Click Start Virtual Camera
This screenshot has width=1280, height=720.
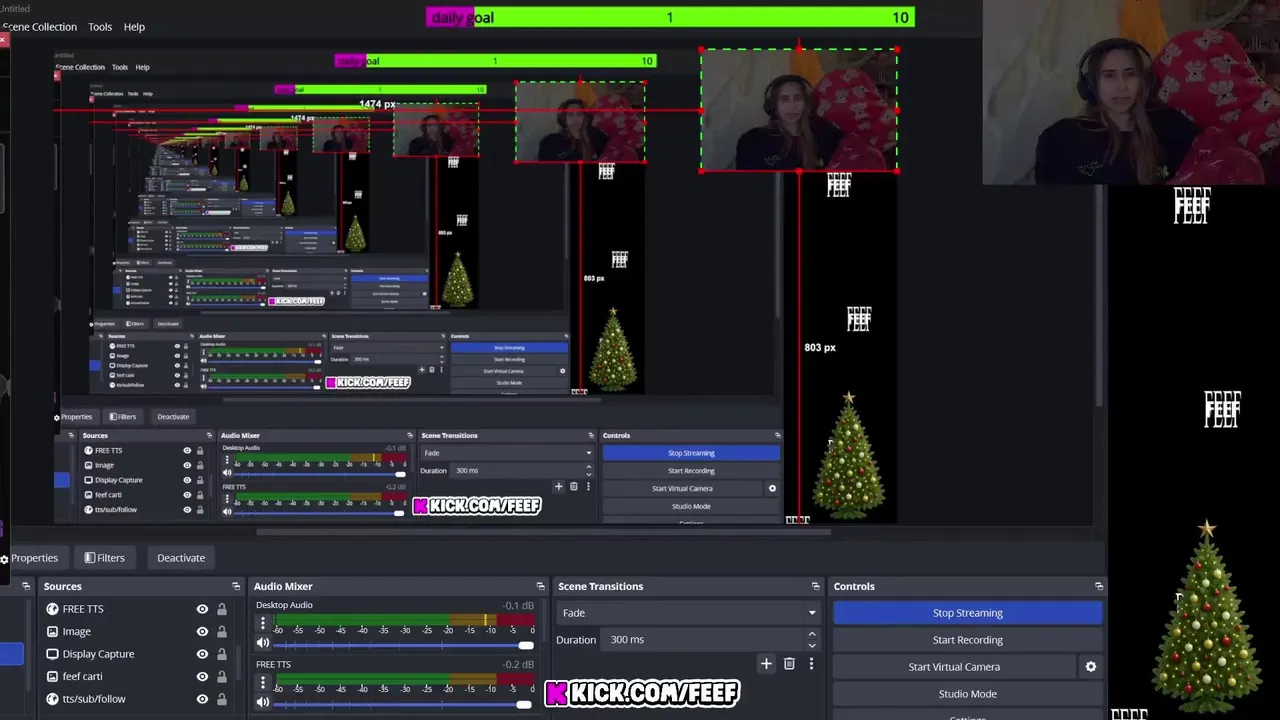[954, 667]
